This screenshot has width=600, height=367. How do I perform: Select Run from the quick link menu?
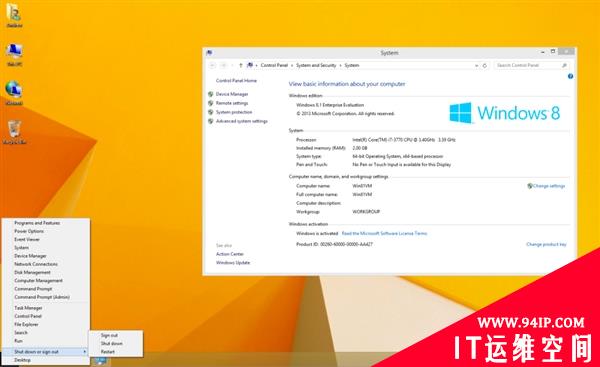(x=18, y=341)
